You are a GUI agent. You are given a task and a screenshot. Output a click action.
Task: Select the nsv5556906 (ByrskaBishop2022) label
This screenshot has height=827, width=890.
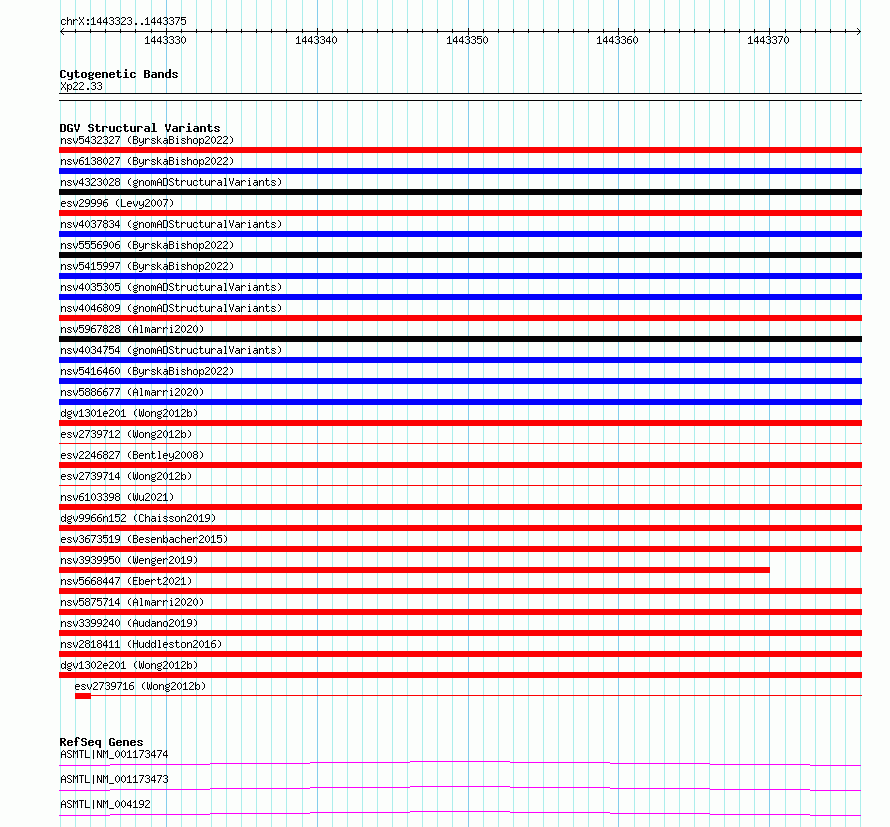pos(147,245)
